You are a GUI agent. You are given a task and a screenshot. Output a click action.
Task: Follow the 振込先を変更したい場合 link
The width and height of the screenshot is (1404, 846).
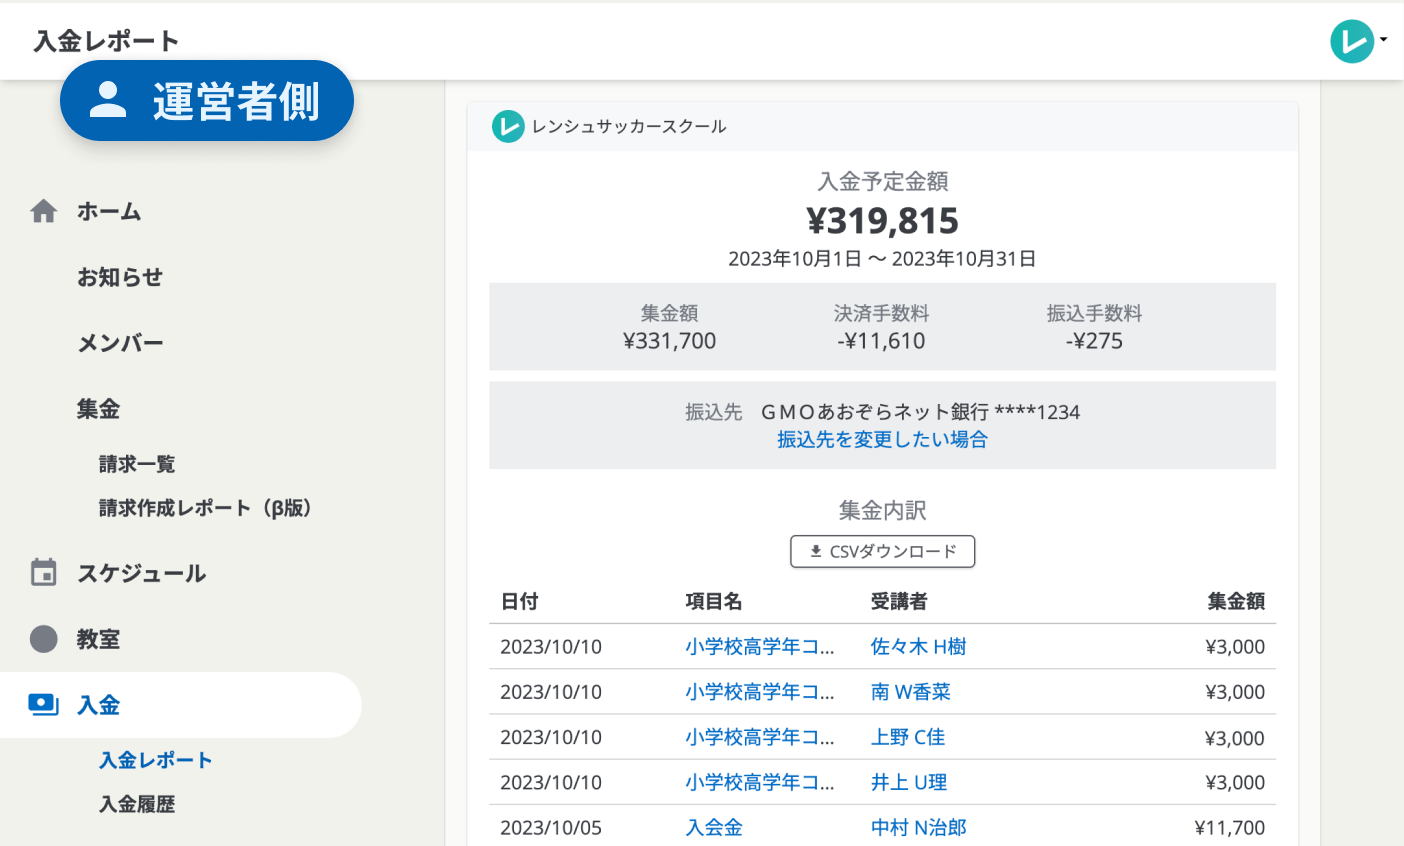[882, 439]
